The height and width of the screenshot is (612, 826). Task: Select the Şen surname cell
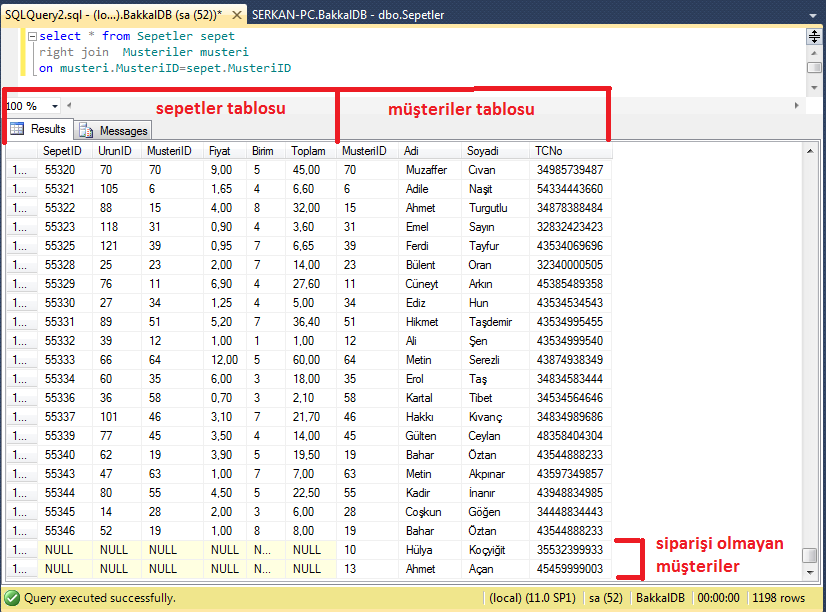[x=495, y=341]
